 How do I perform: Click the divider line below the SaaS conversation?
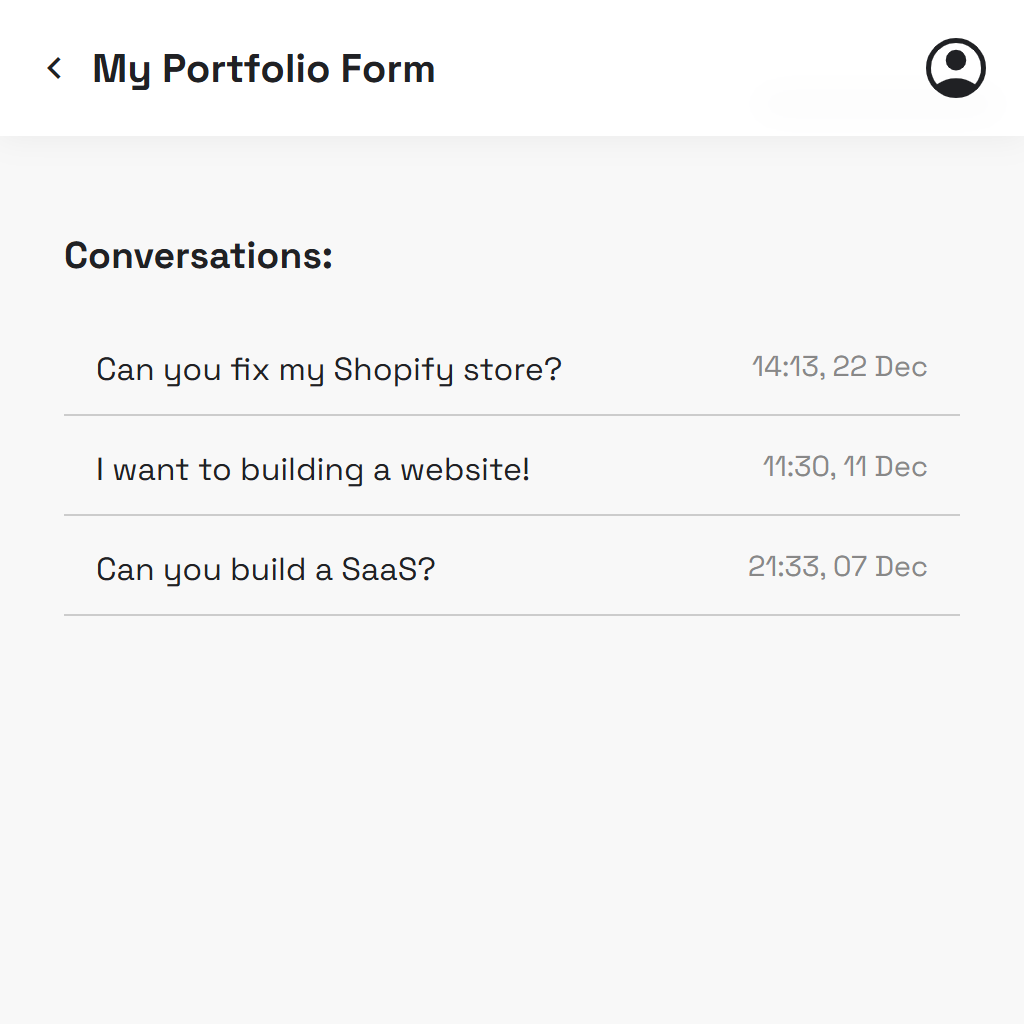coord(511,615)
